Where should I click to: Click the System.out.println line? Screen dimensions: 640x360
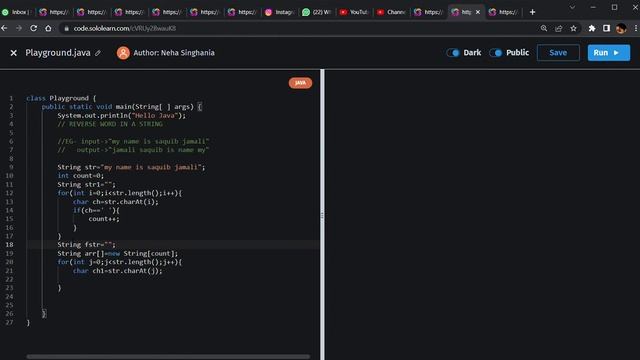[121, 116]
